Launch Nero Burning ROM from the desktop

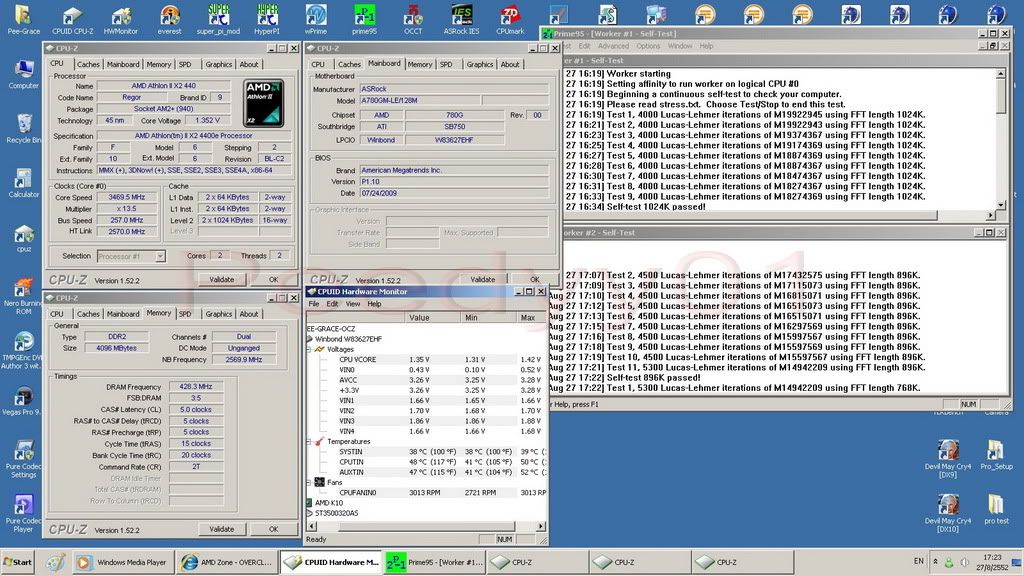[x=24, y=296]
